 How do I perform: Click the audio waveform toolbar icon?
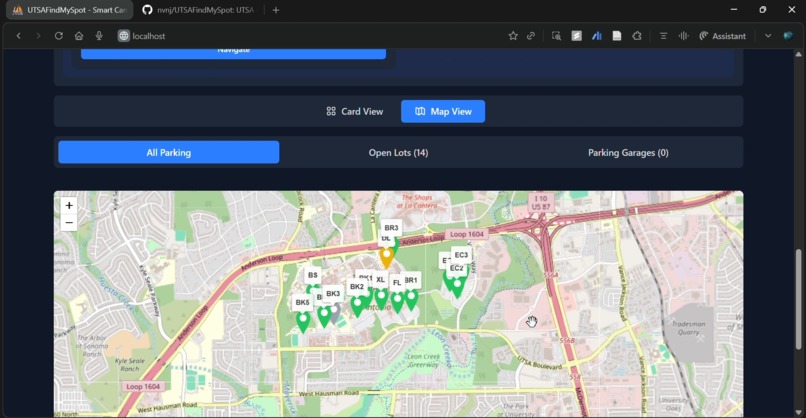click(x=683, y=36)
